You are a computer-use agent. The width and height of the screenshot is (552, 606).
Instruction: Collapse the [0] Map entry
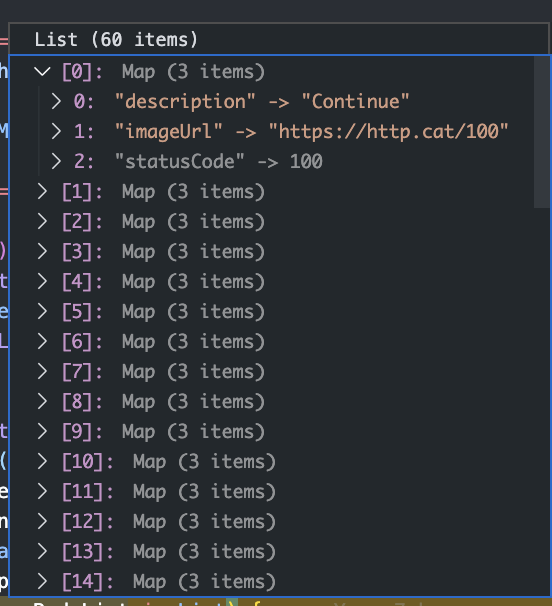pyautogui.click(x=42, y=71)
